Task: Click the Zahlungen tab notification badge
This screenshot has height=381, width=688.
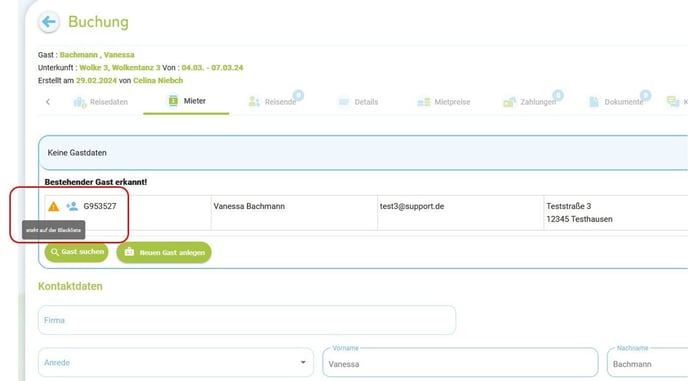Action: click(x=558, y=95)
